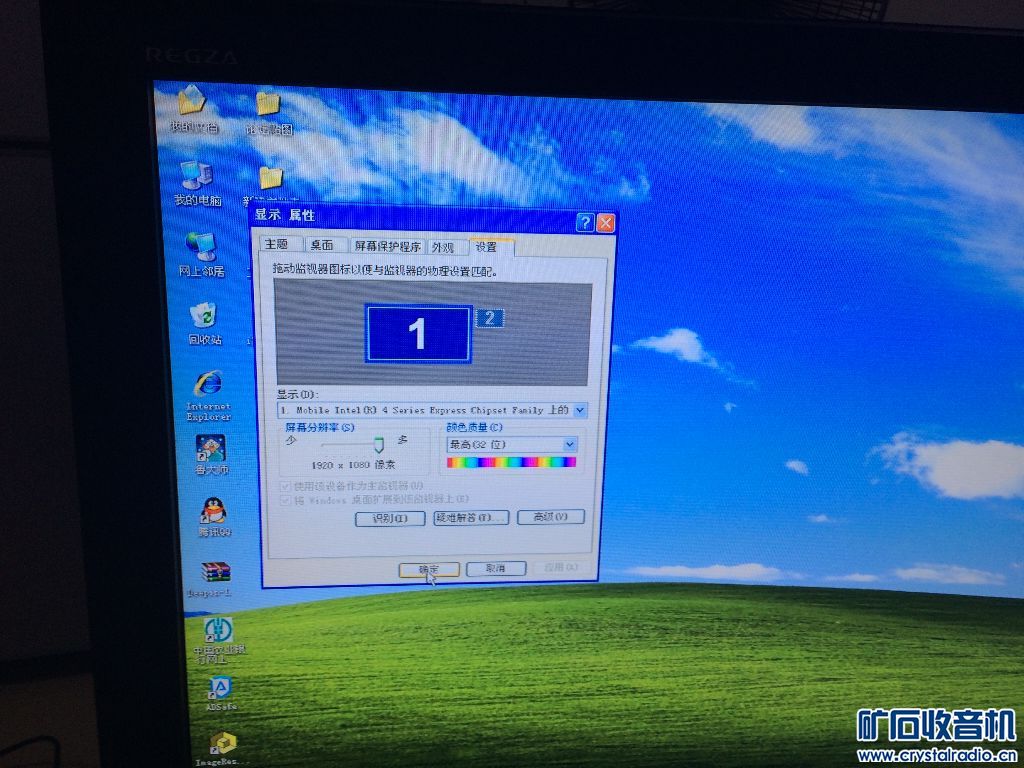
Task: Launch the ADSafe desktop shortcut
Action: [x=221, y=694]
